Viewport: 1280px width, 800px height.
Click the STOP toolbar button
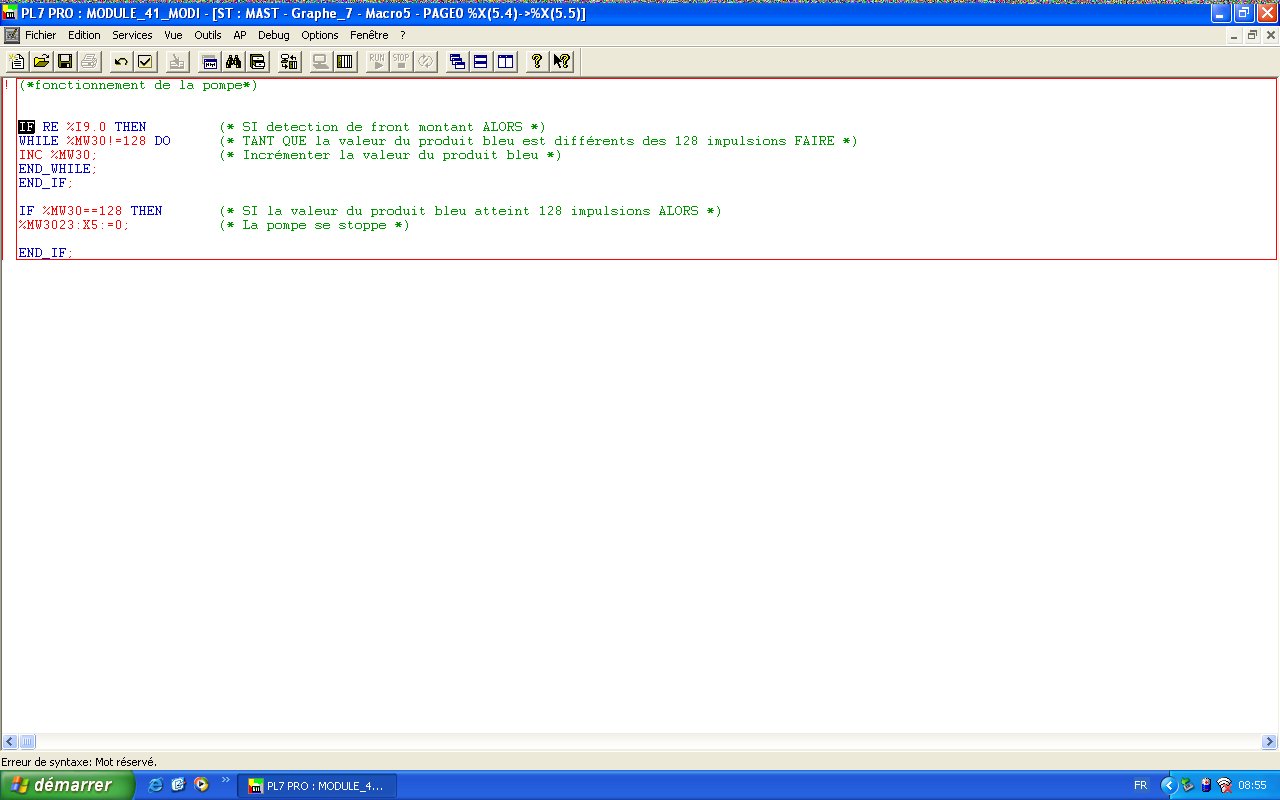[401, 62]
